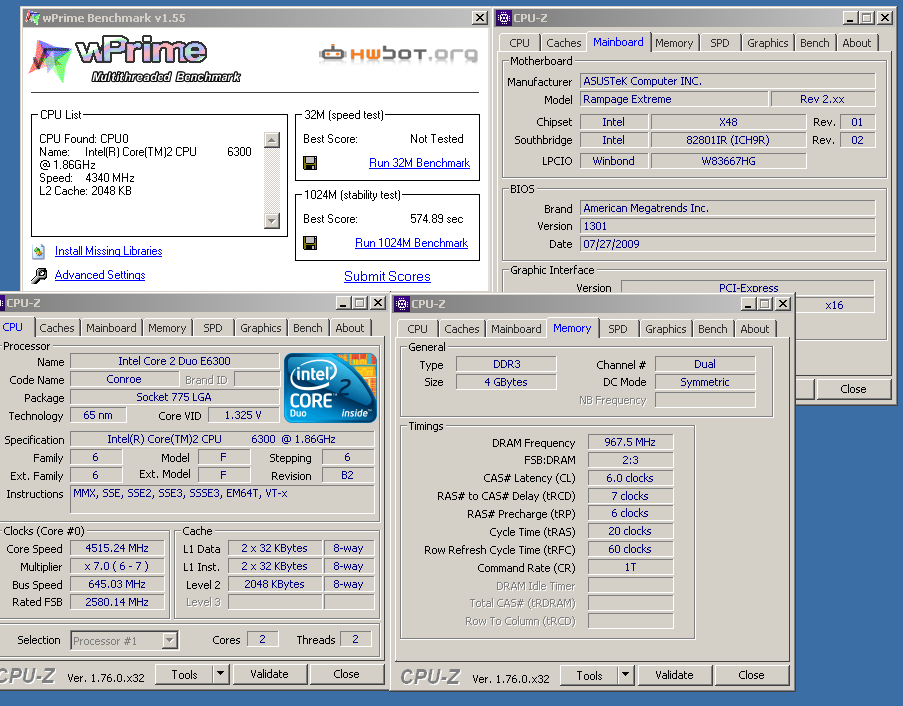Image resolution: width=903 pixels, height=706 pixels.
Task: Open Caches tab in Mainboard window
Action: 563,43
